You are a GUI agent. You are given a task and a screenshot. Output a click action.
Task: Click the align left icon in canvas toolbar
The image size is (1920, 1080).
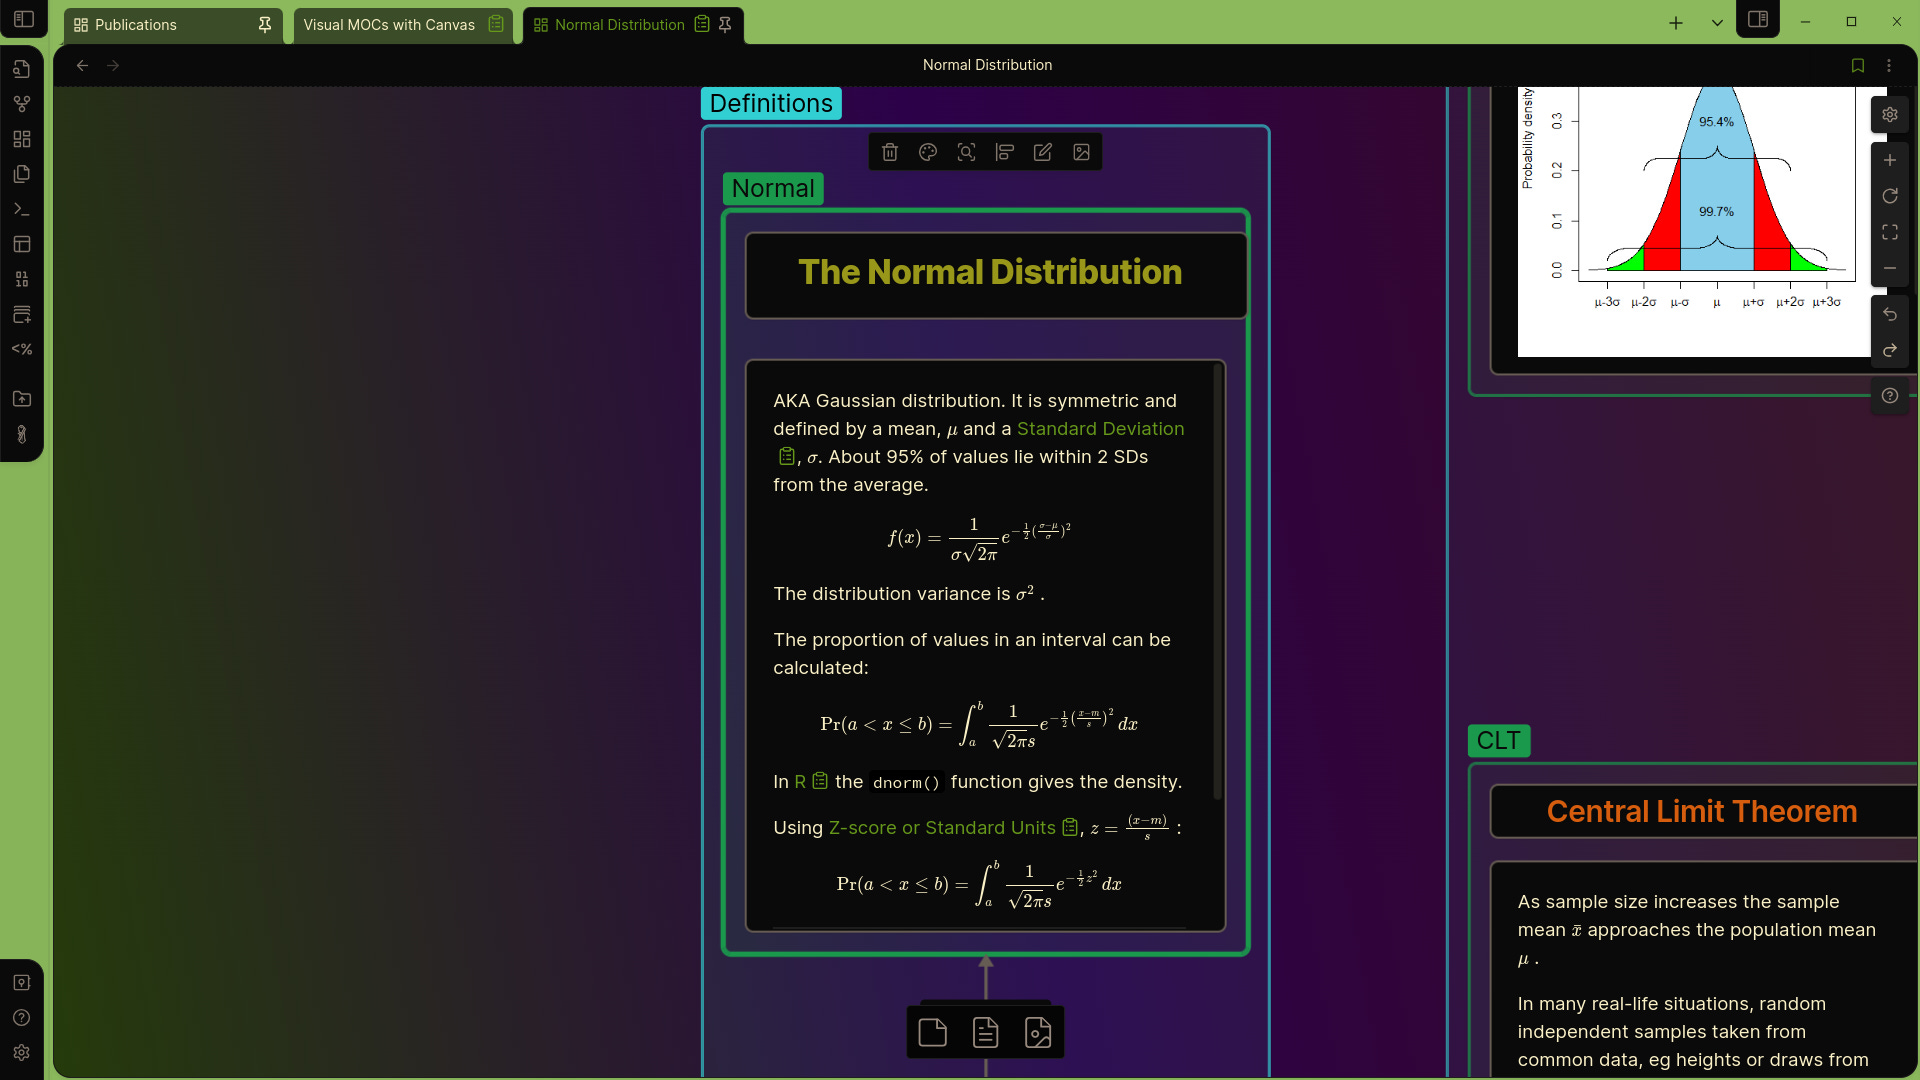1005,152
